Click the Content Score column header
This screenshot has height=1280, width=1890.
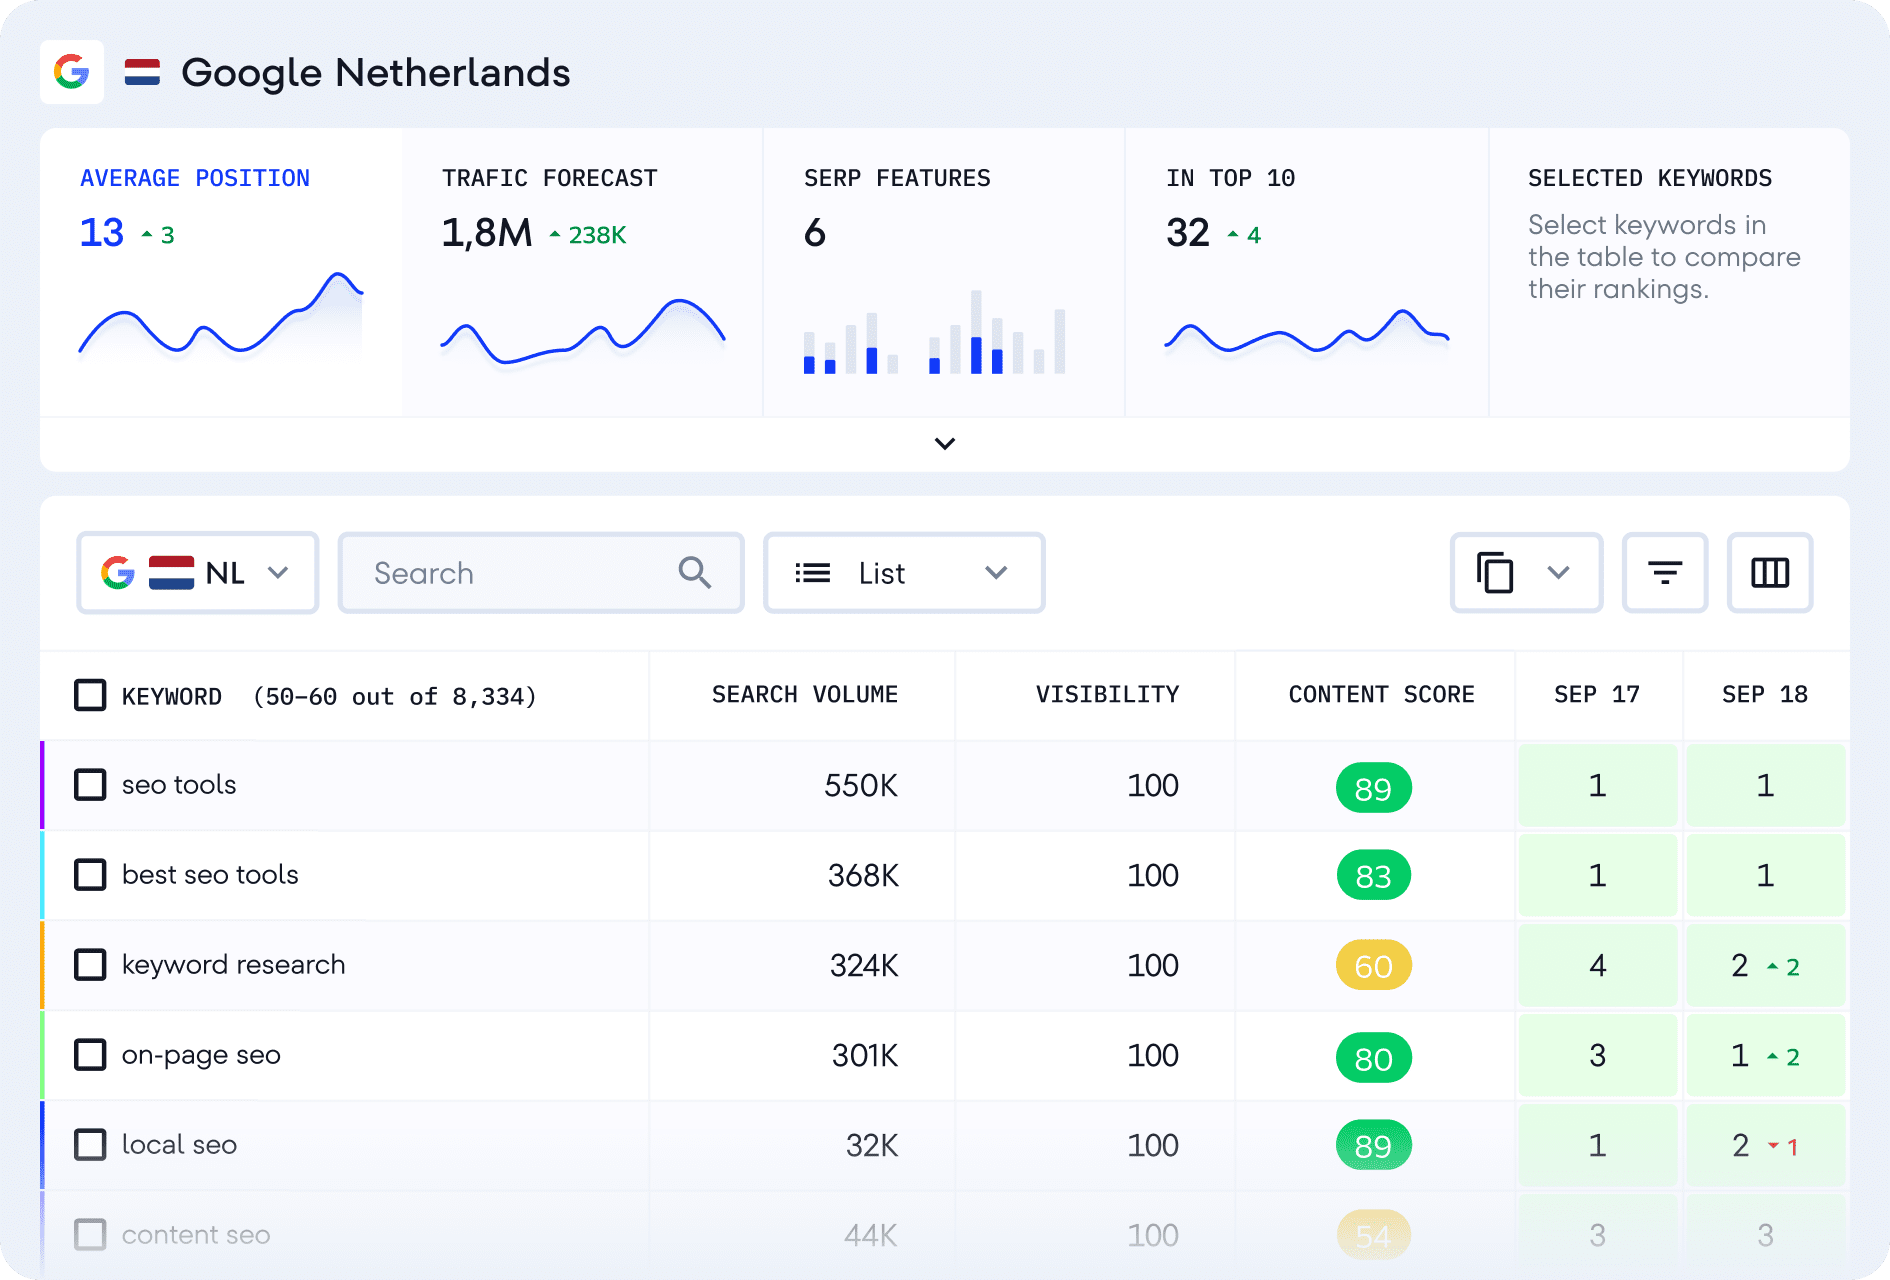tap(1381, 695)
